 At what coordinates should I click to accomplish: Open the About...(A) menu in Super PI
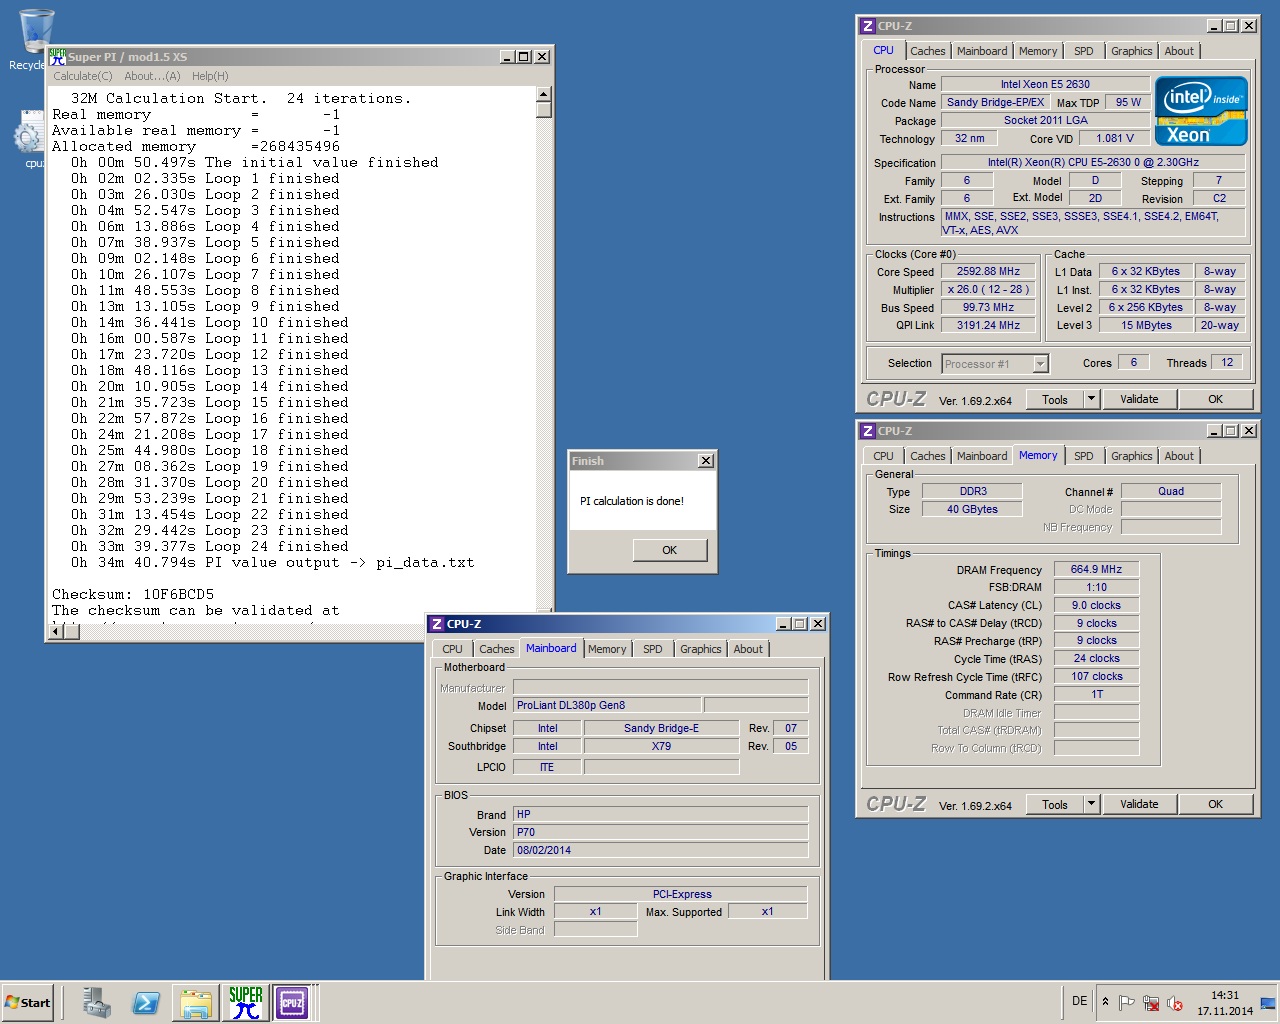(x=152, y=76)
